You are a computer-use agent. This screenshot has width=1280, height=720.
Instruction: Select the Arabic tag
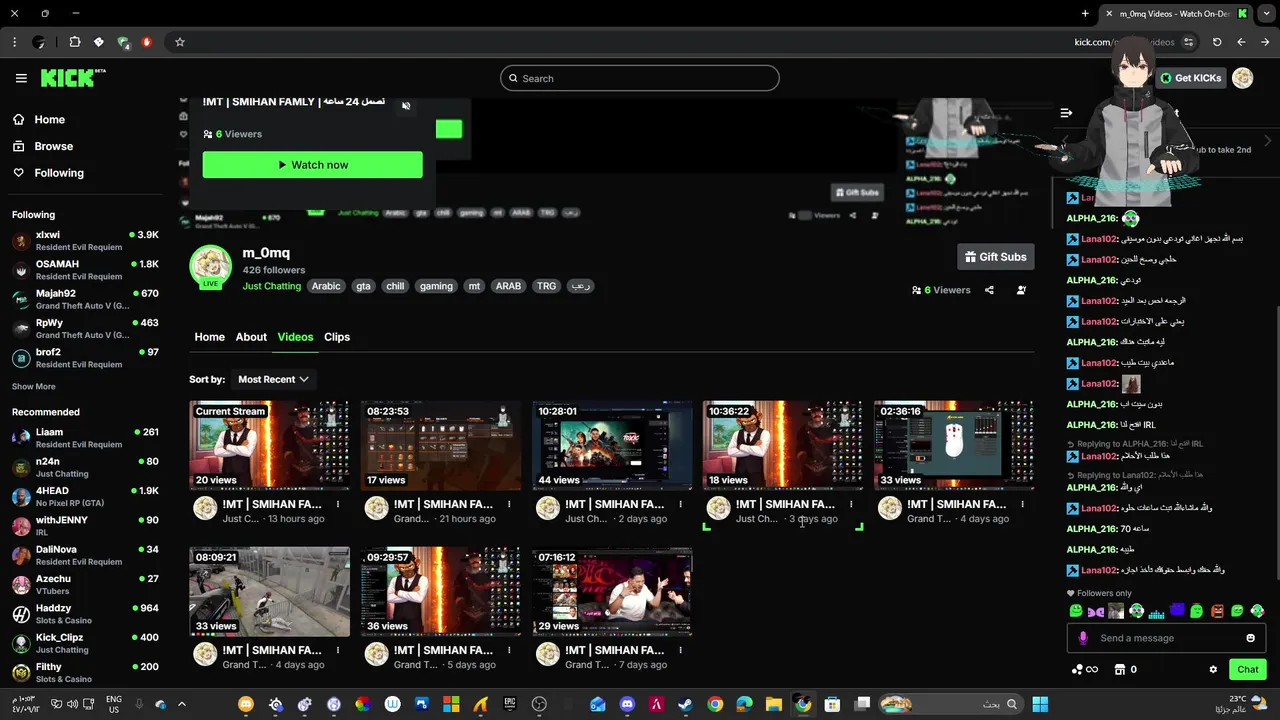[x=326, y=286]
